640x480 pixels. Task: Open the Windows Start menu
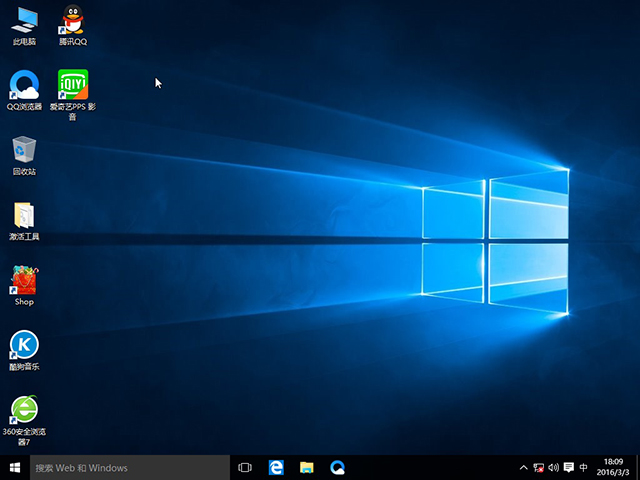[15, 467]
